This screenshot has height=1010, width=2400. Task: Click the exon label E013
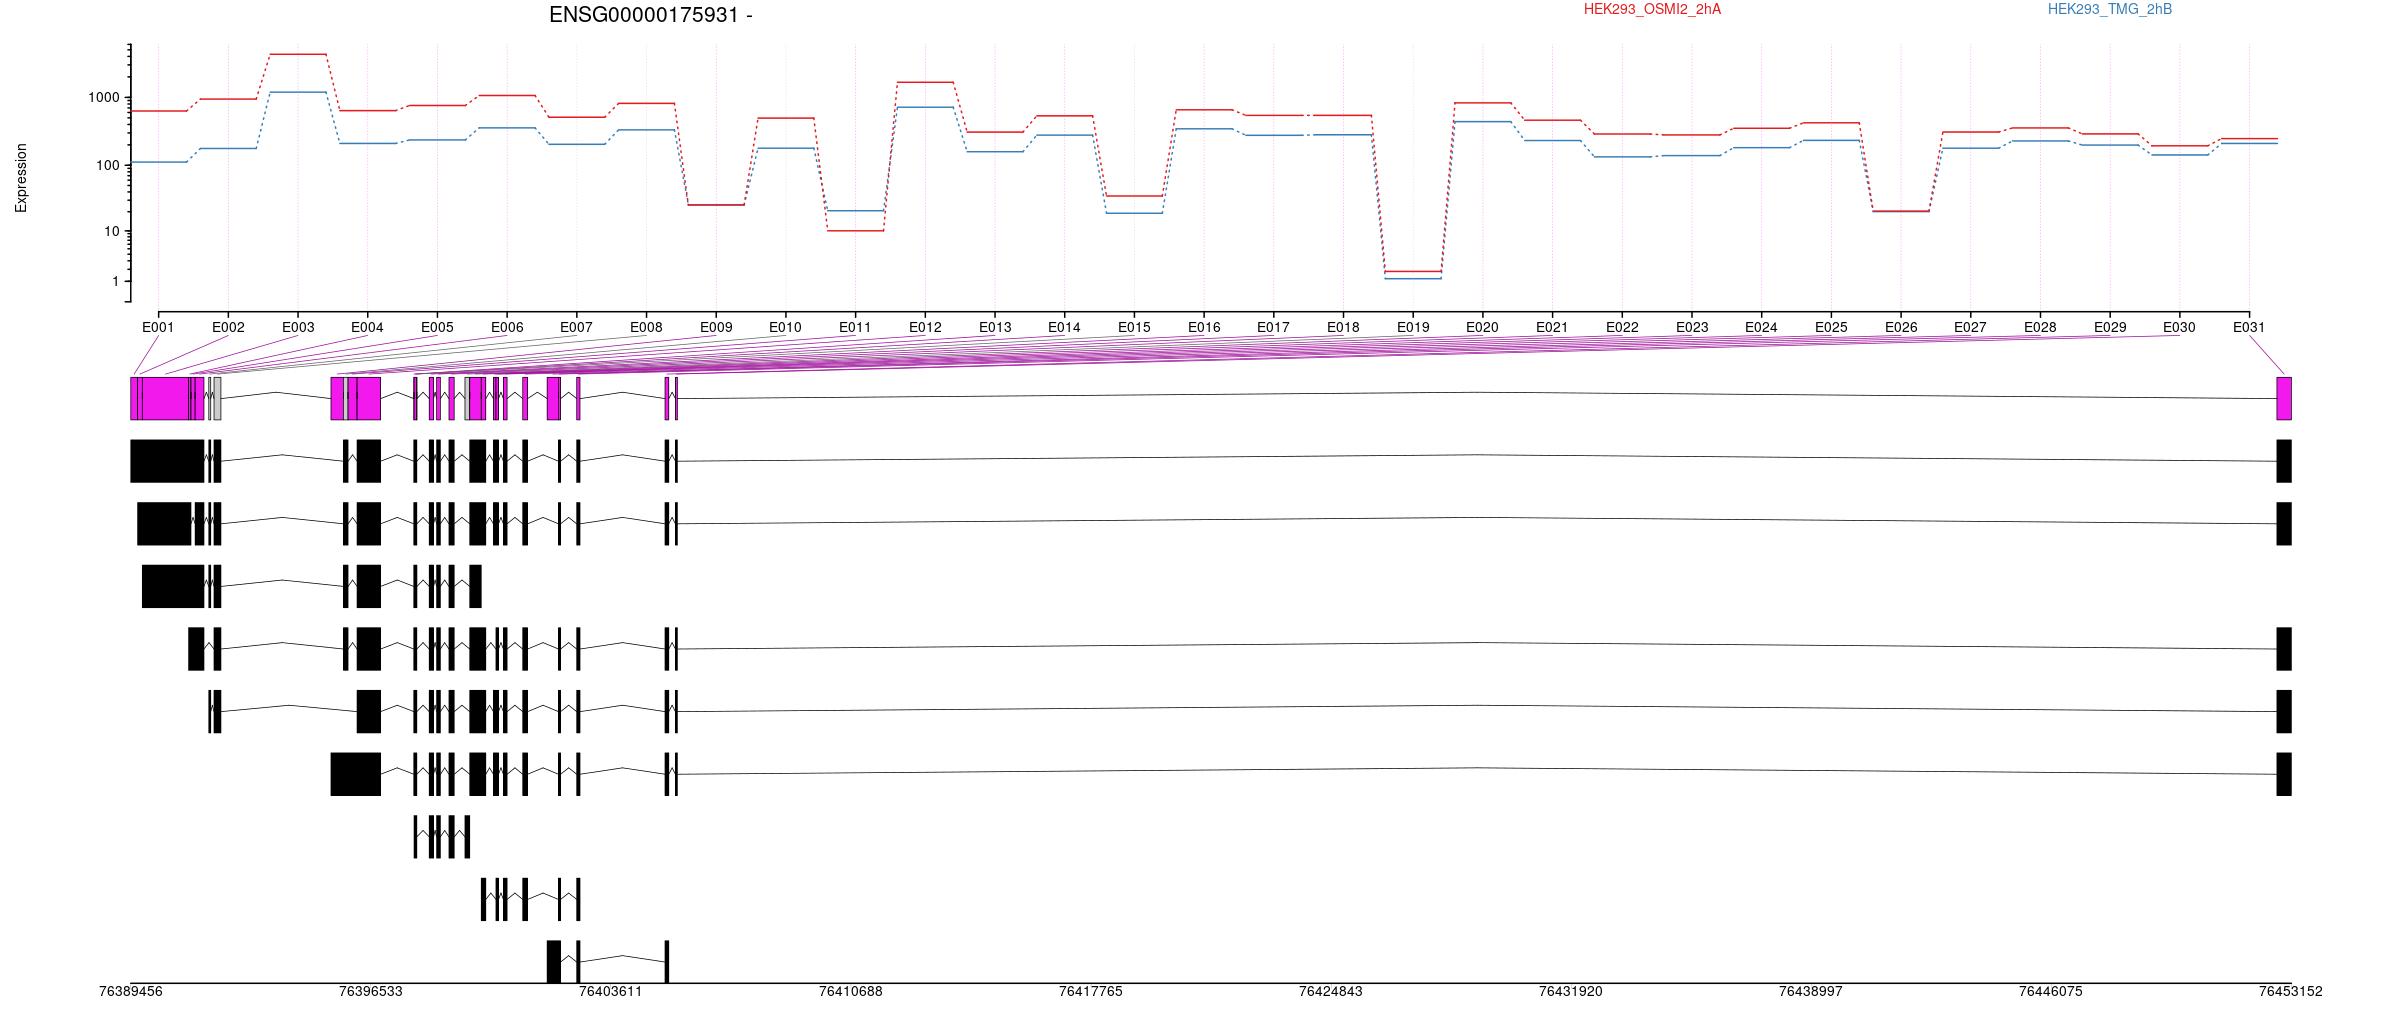pos(995,327)
